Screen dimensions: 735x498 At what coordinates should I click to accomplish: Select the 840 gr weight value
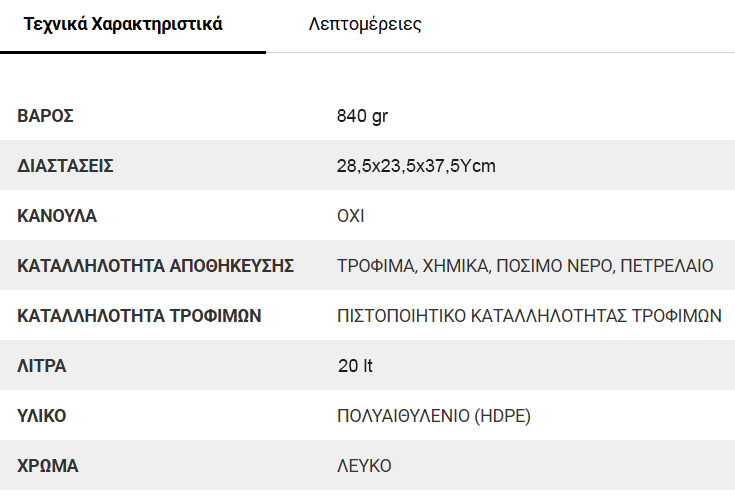(x=362, y=116)
